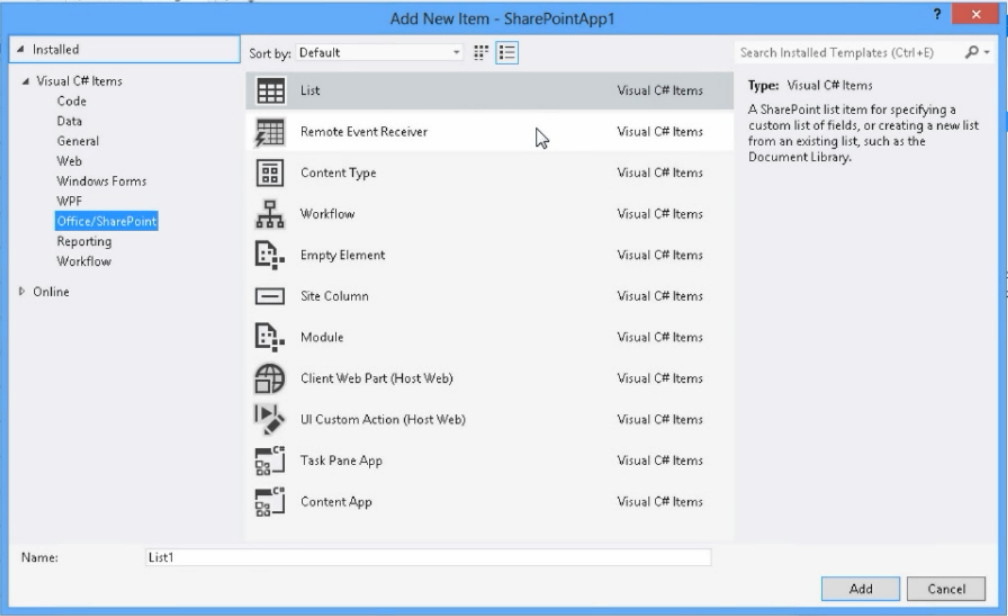The width and height of the screenshot is (1008, 616).
Task: Select the Office/SharePoint category
Action: (107, 221)
